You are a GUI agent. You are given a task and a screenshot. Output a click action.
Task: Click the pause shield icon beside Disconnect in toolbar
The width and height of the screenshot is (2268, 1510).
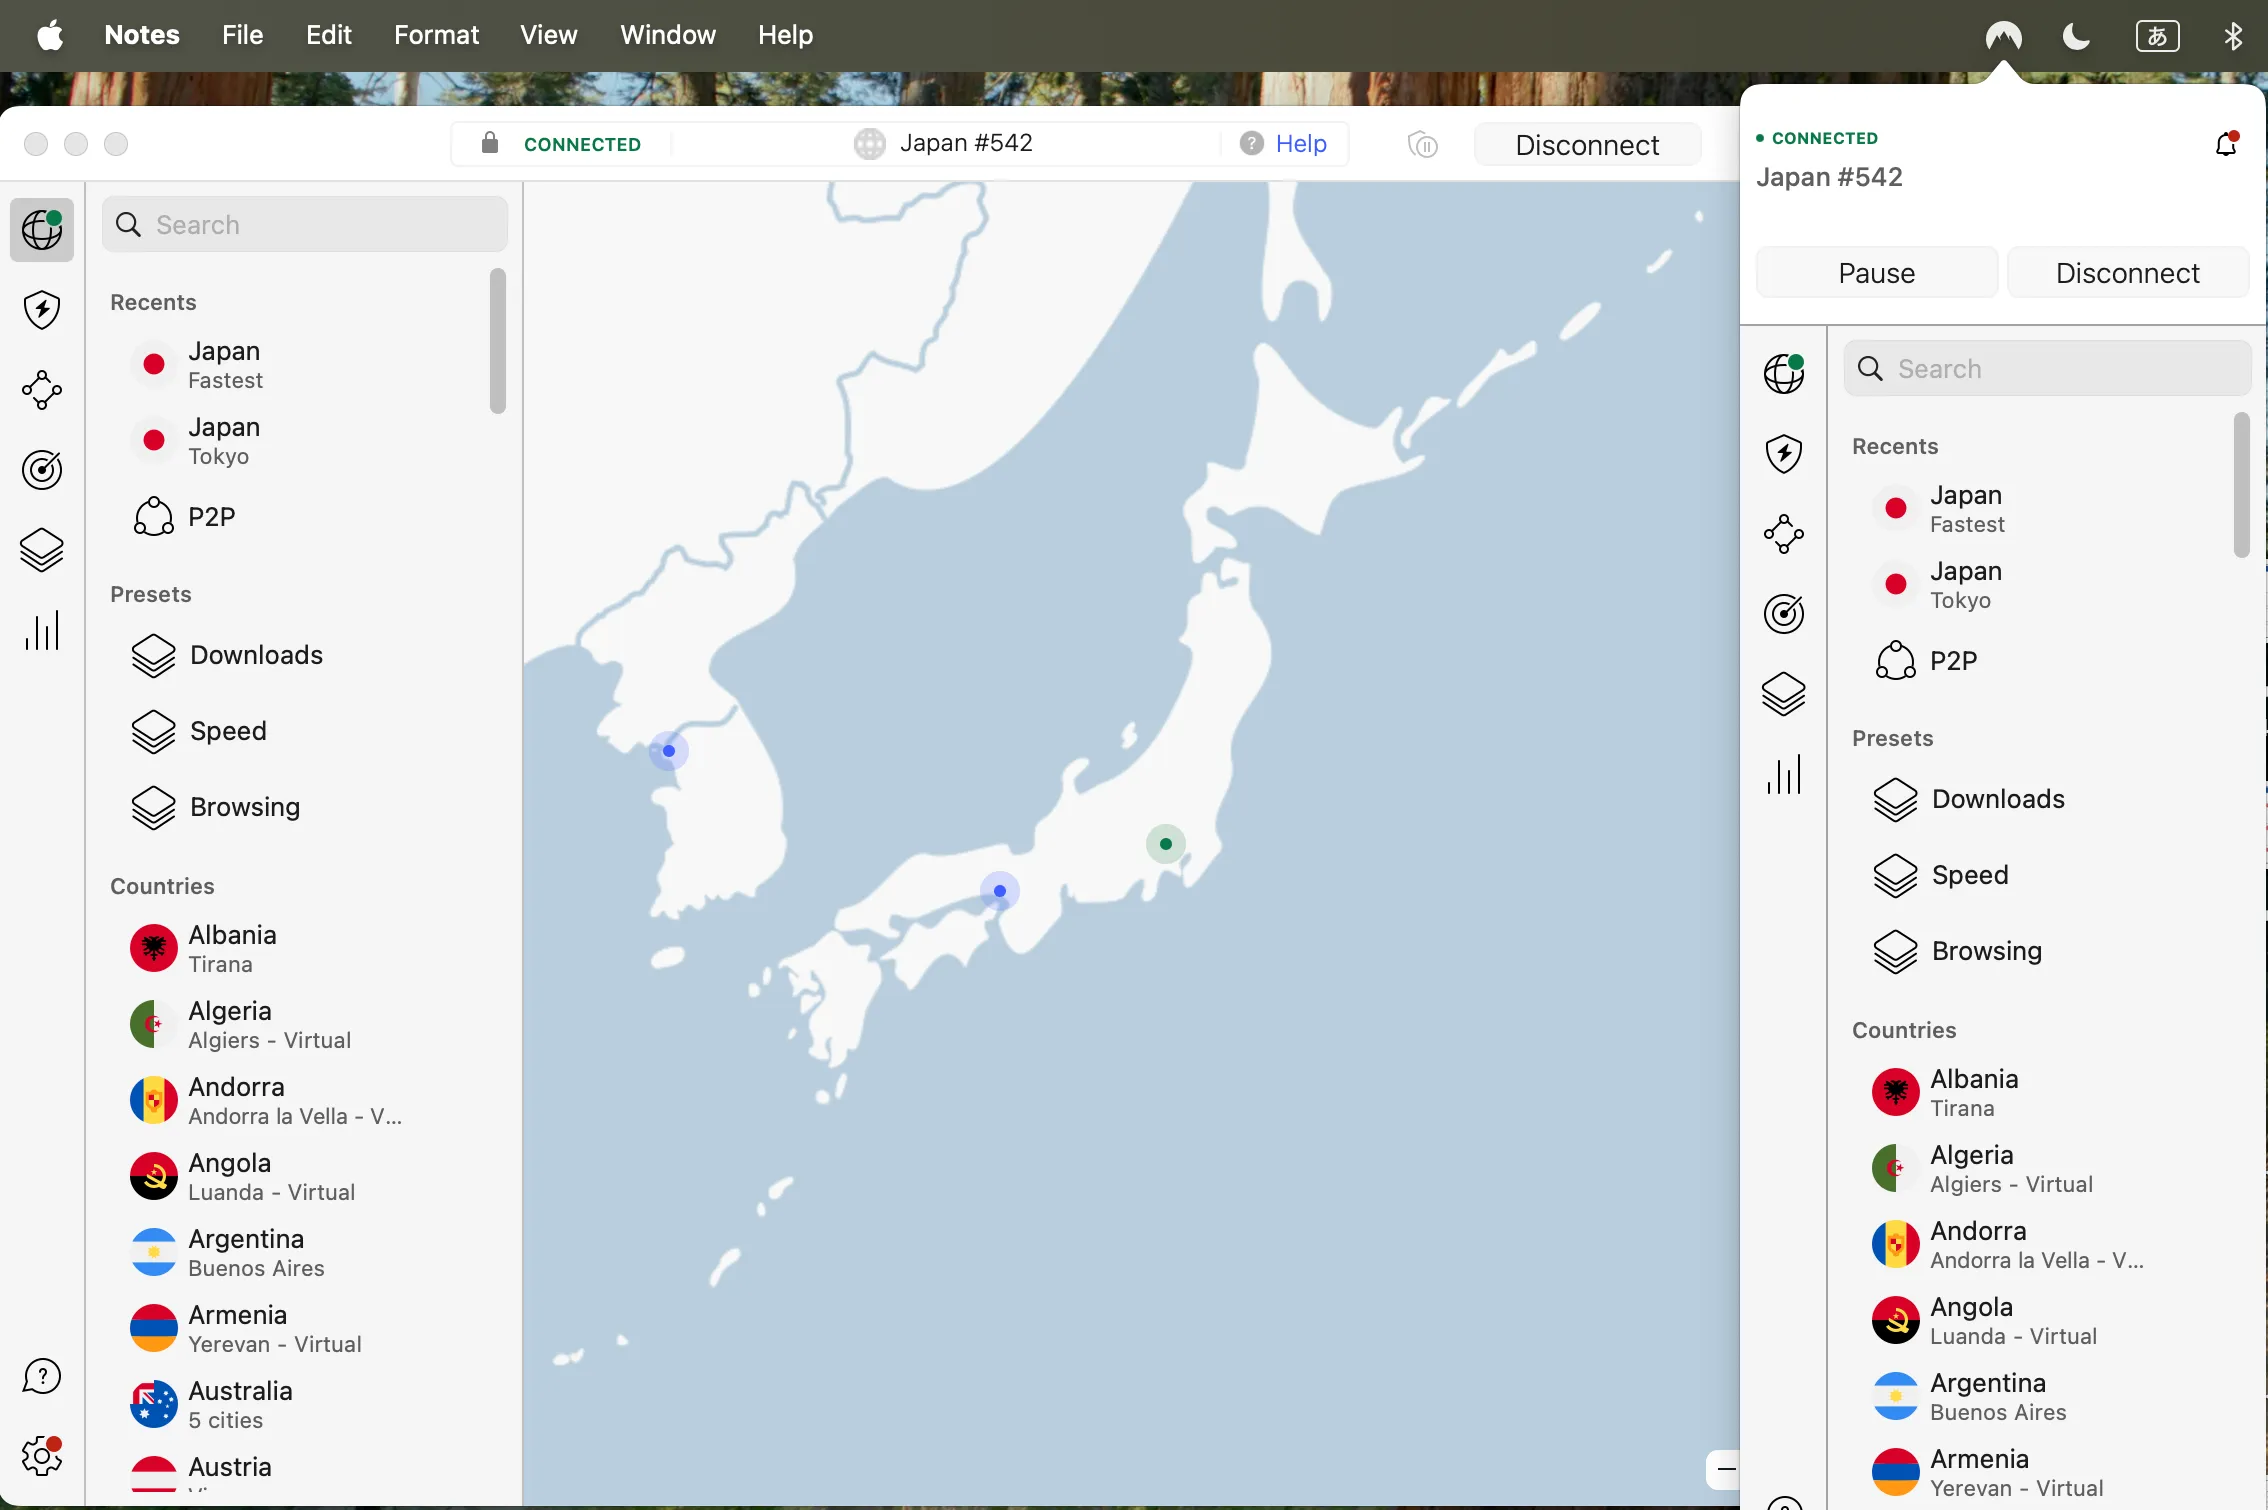1423,145
